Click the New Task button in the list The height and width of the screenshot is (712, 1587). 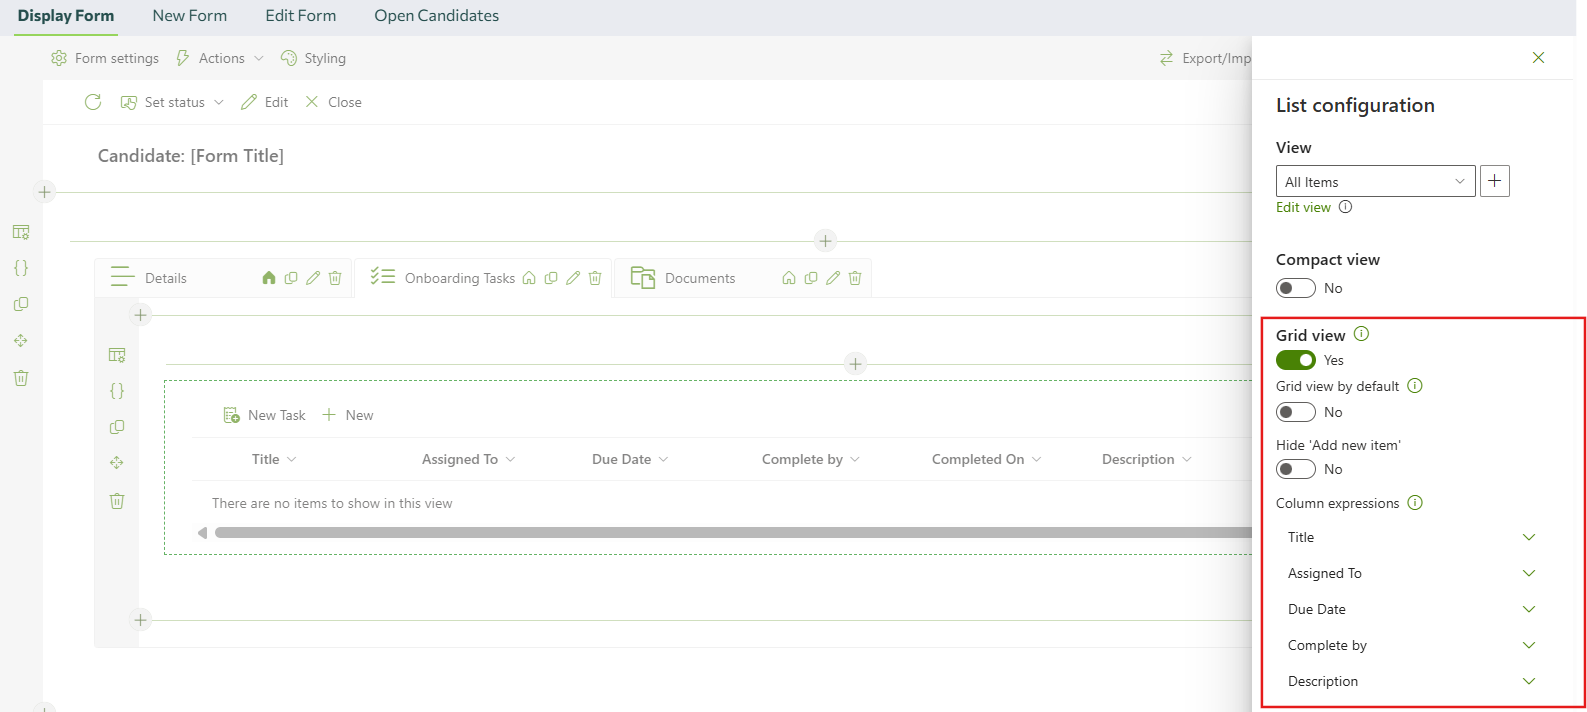tap(265, 415)
